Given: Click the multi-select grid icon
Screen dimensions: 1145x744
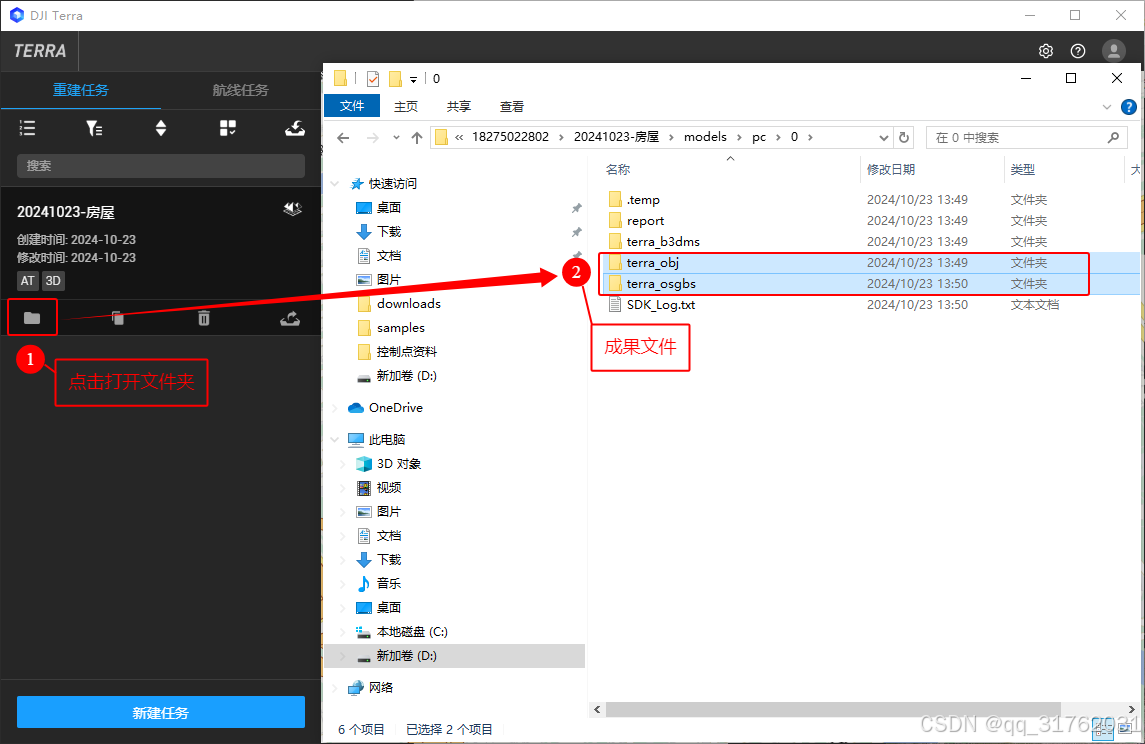Looking at the screenshot, I should point(228,129).
